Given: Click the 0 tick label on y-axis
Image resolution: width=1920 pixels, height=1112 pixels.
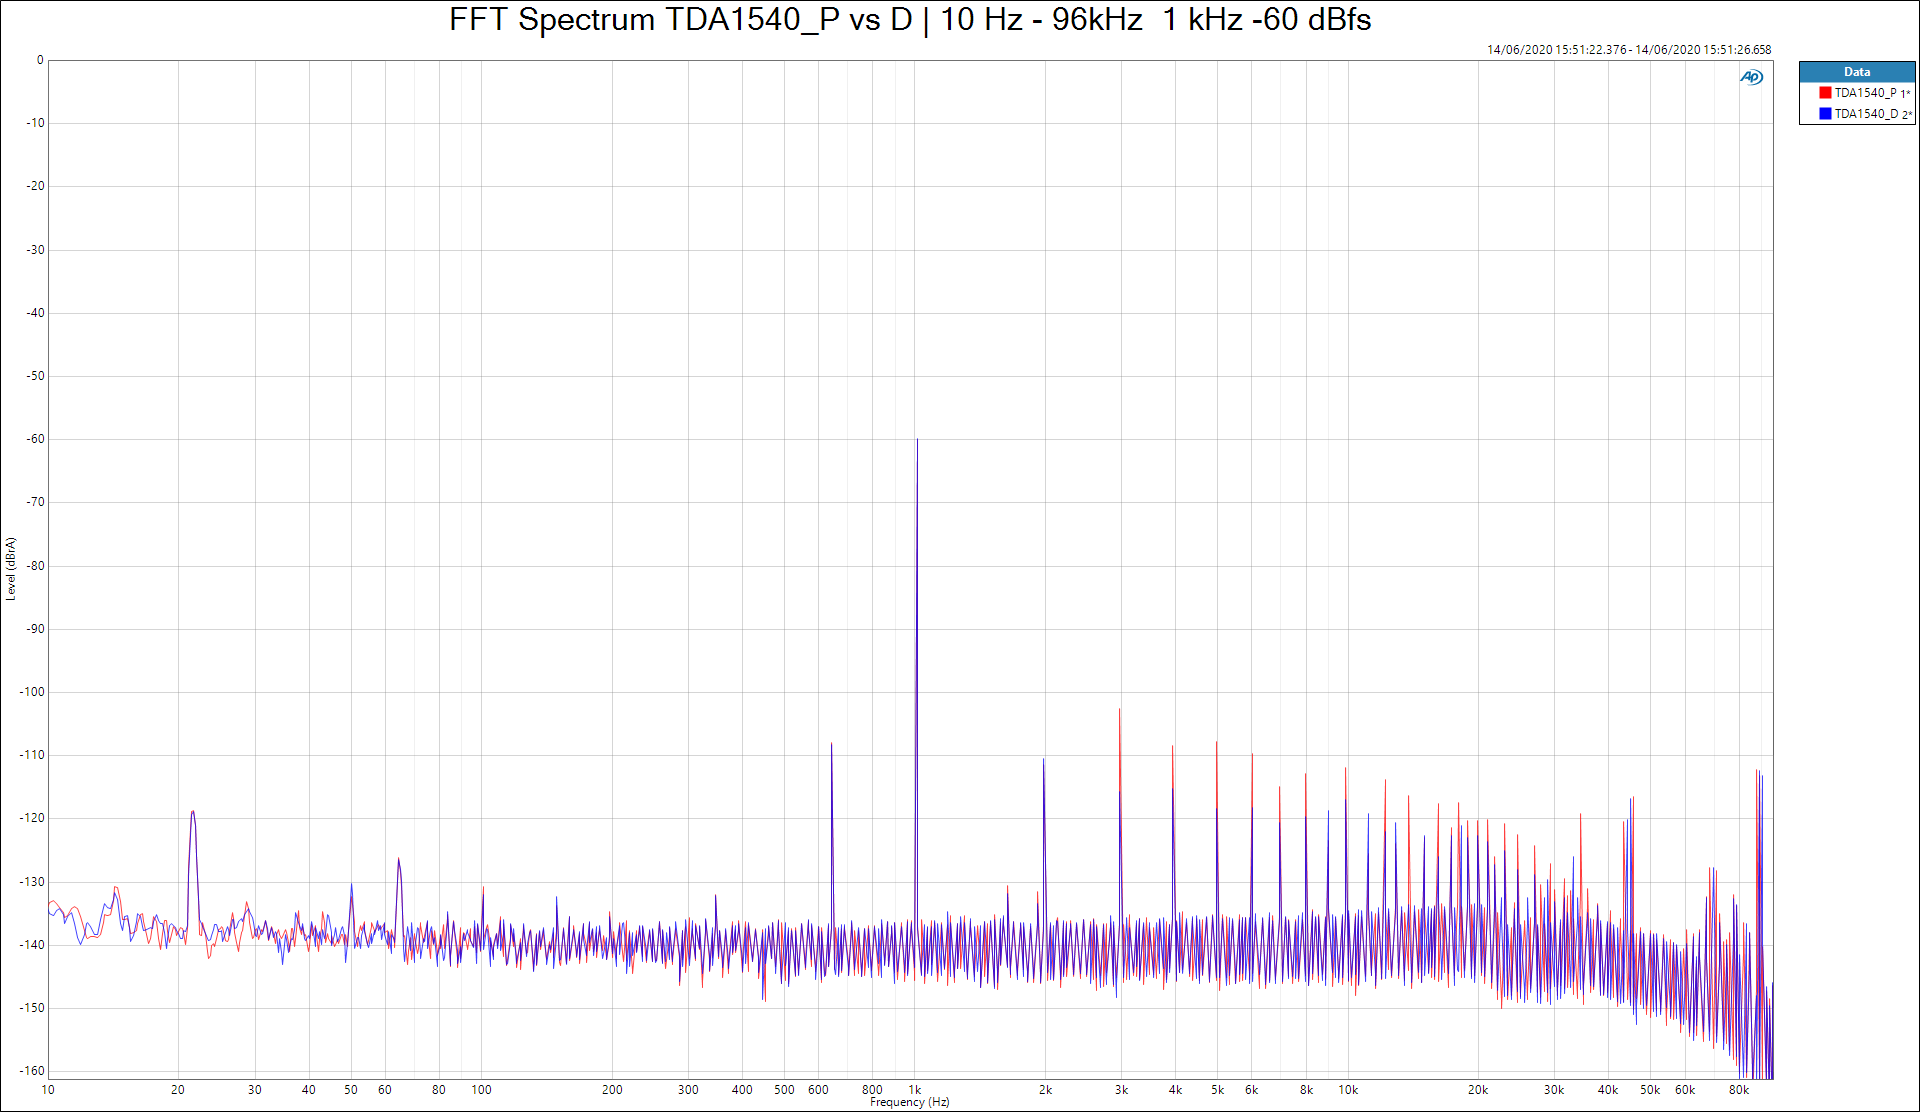Looking at the screenshot, I should (x=40, y=60).
